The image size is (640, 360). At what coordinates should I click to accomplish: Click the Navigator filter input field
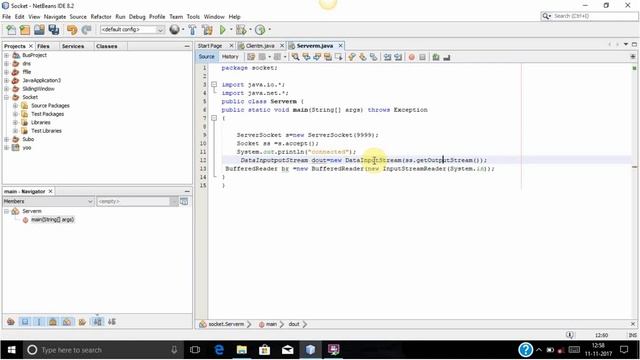133,201
